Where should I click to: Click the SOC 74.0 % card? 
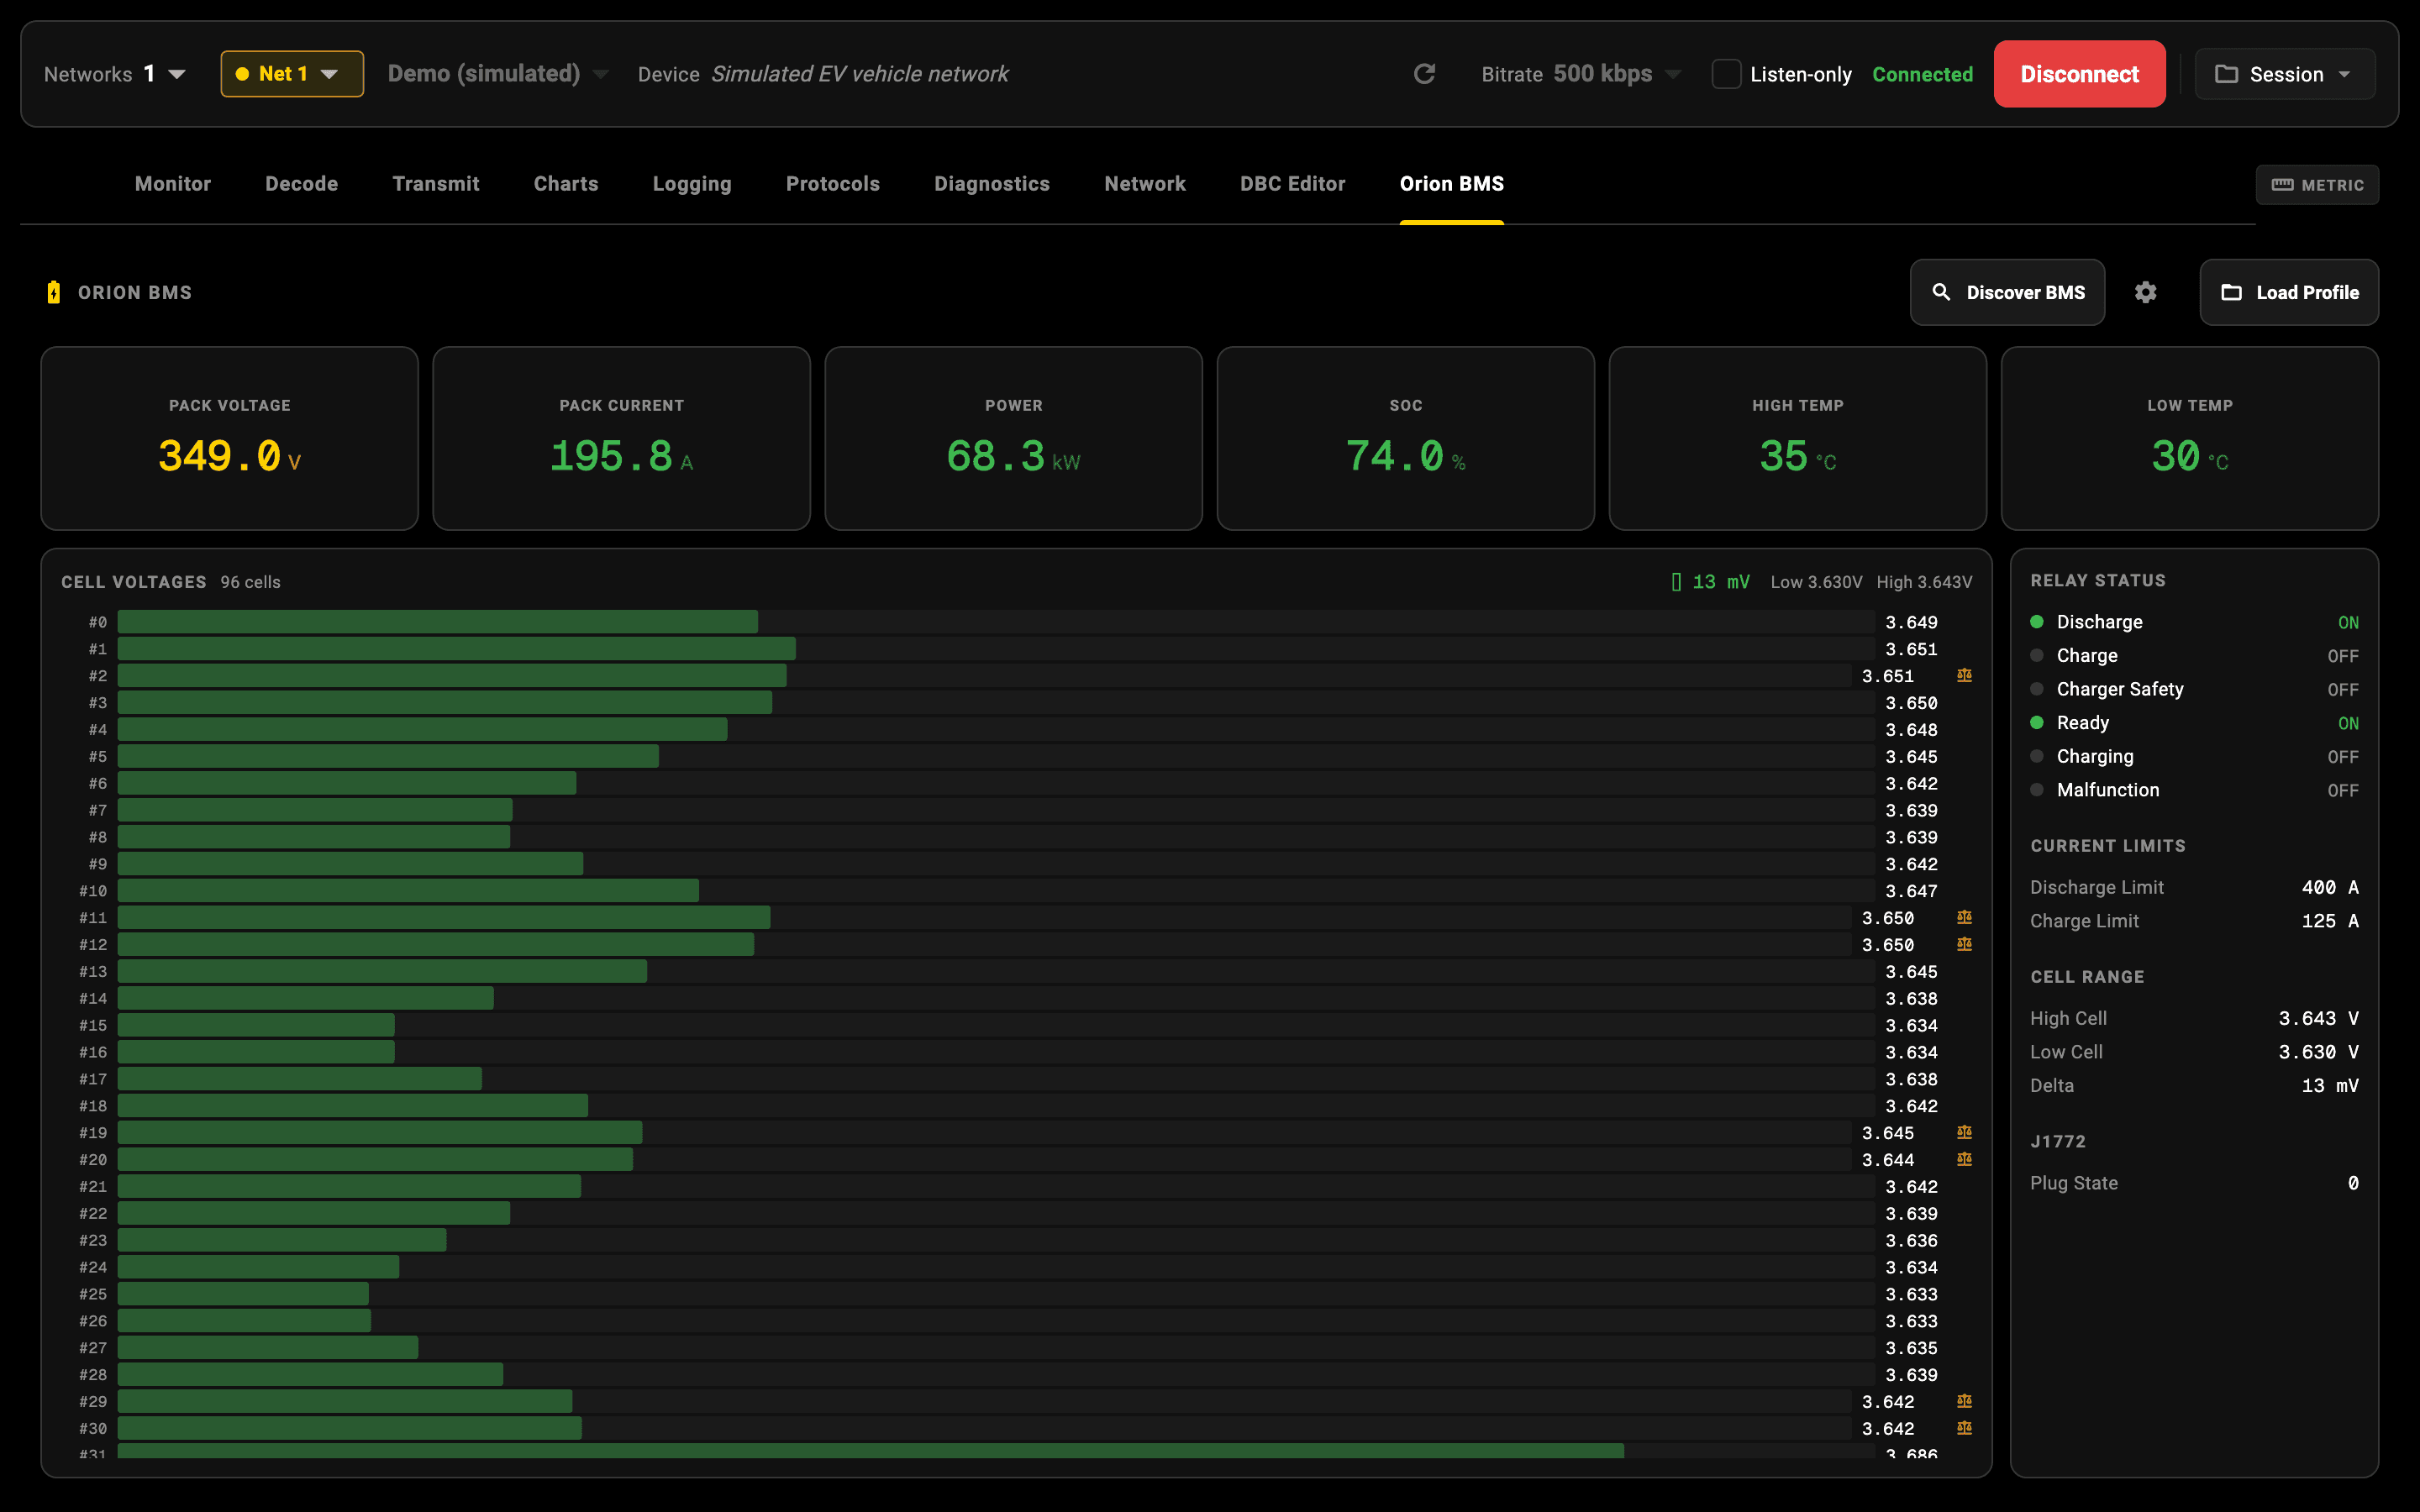(x=1405, y=438)
